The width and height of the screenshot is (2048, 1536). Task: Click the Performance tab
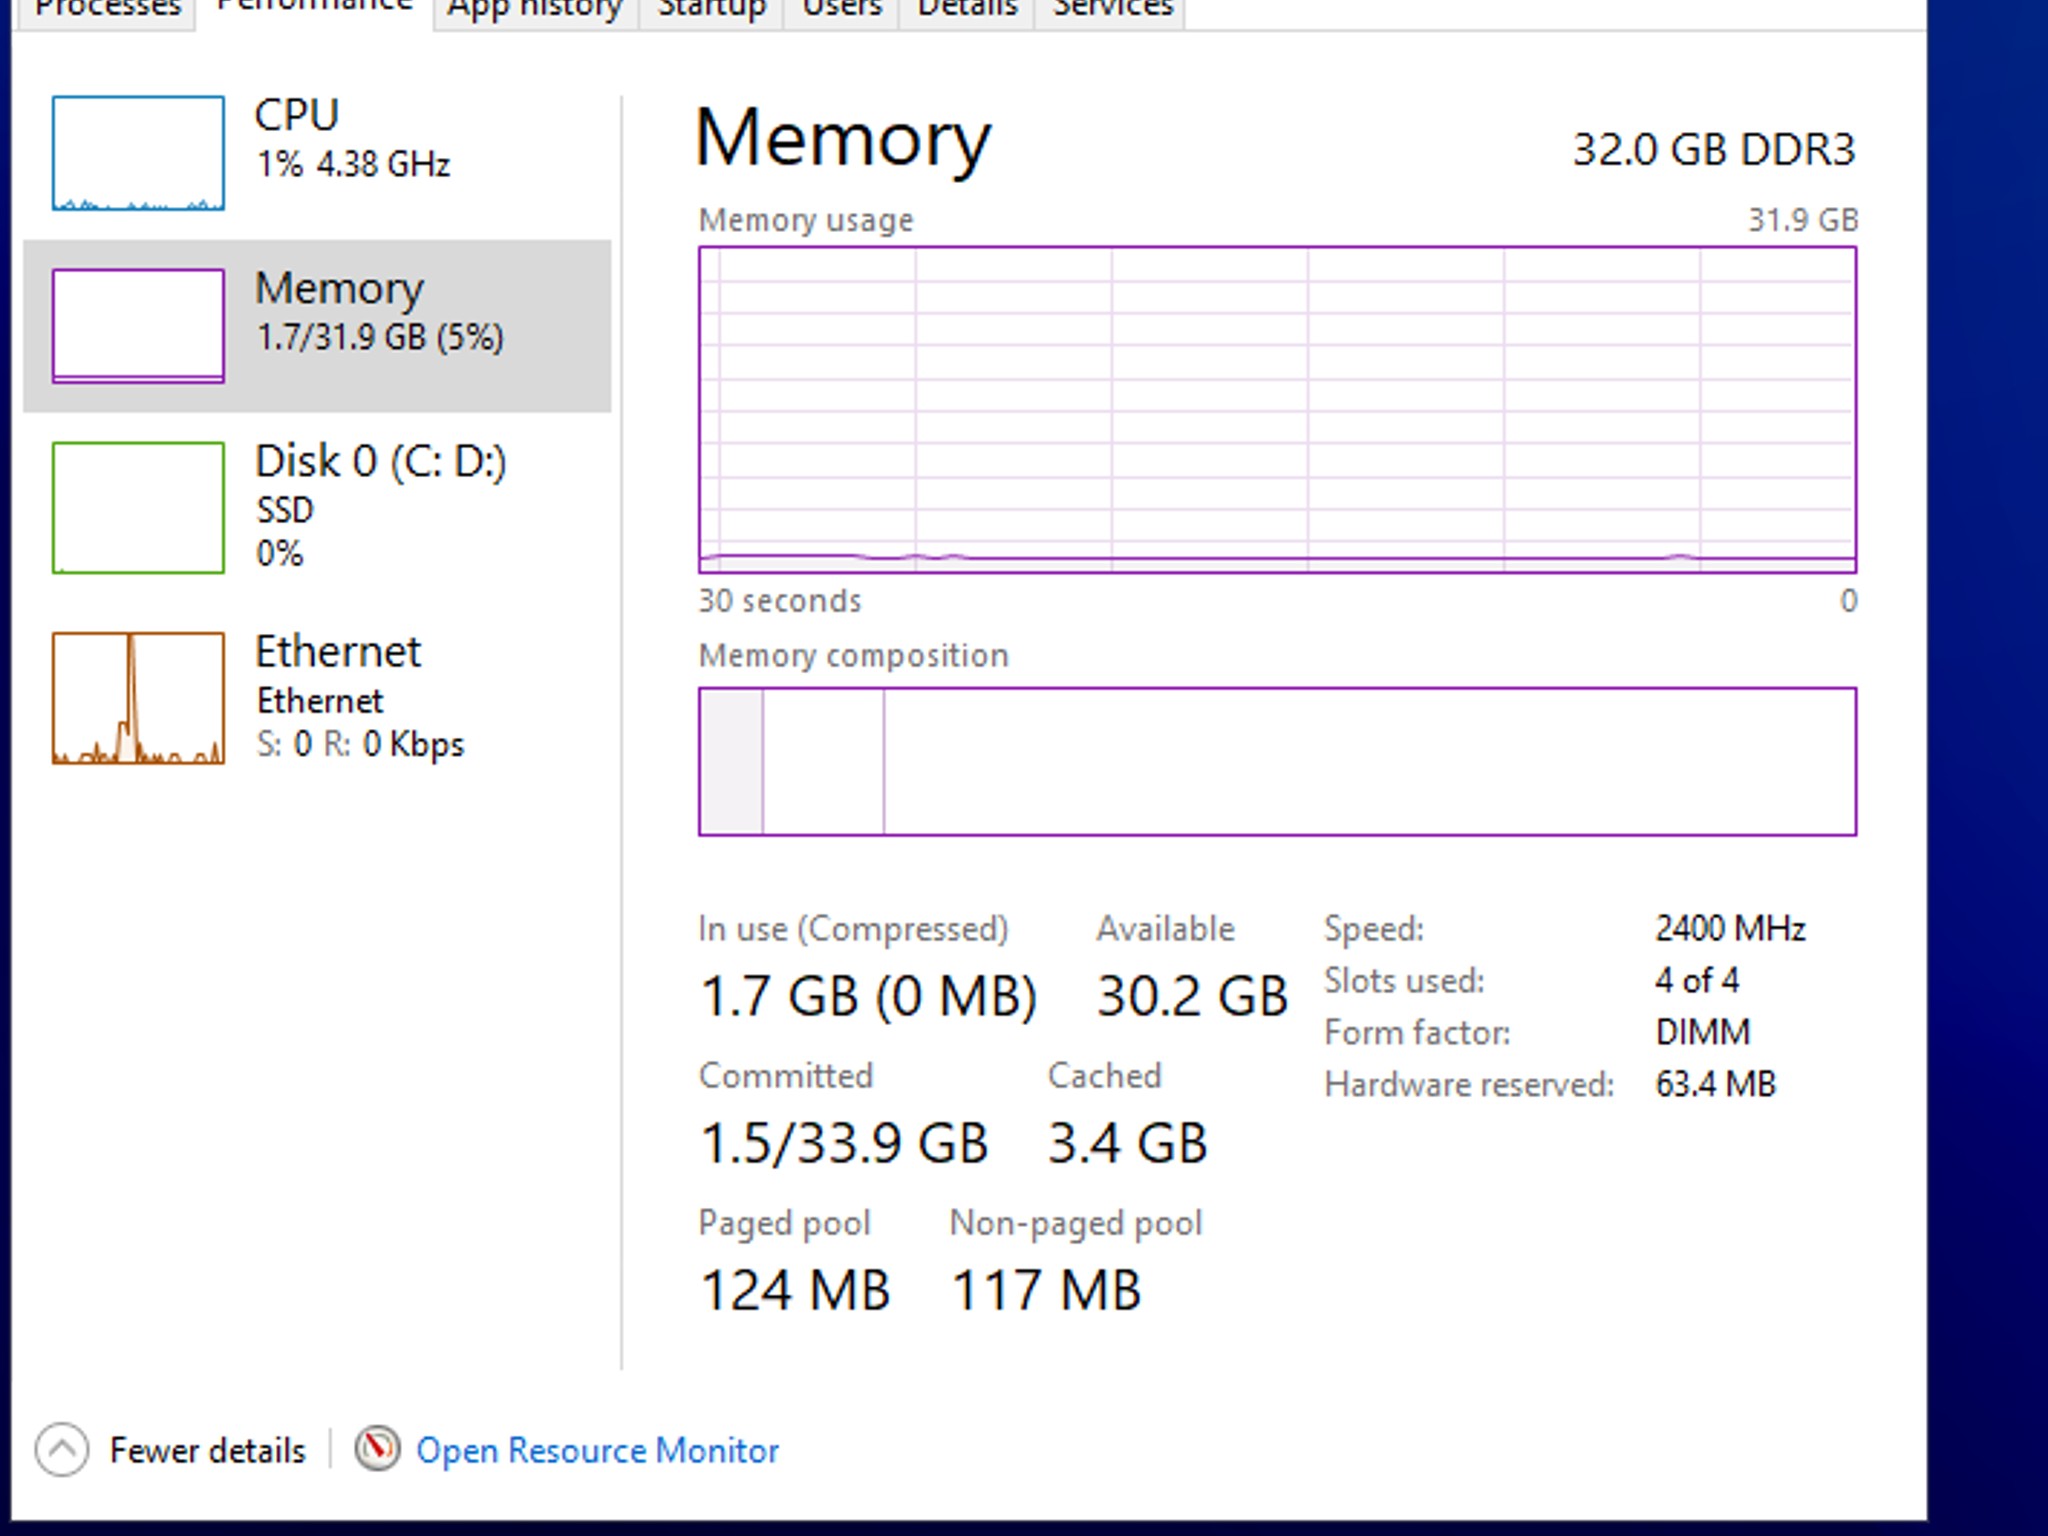tap(315, 8)
